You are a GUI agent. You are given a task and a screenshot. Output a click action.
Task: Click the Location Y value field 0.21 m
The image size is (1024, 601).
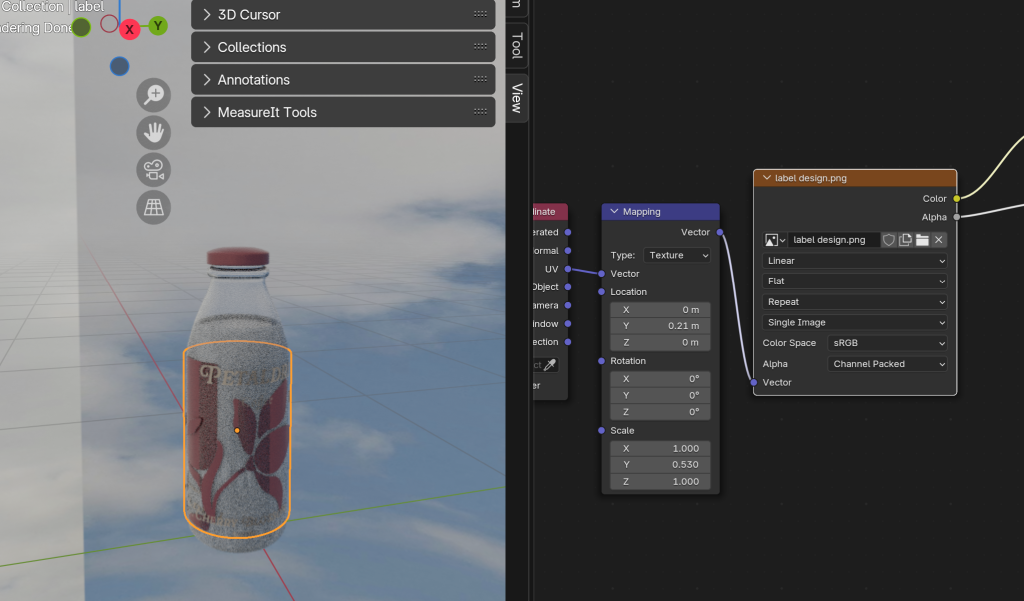(660, 326)
